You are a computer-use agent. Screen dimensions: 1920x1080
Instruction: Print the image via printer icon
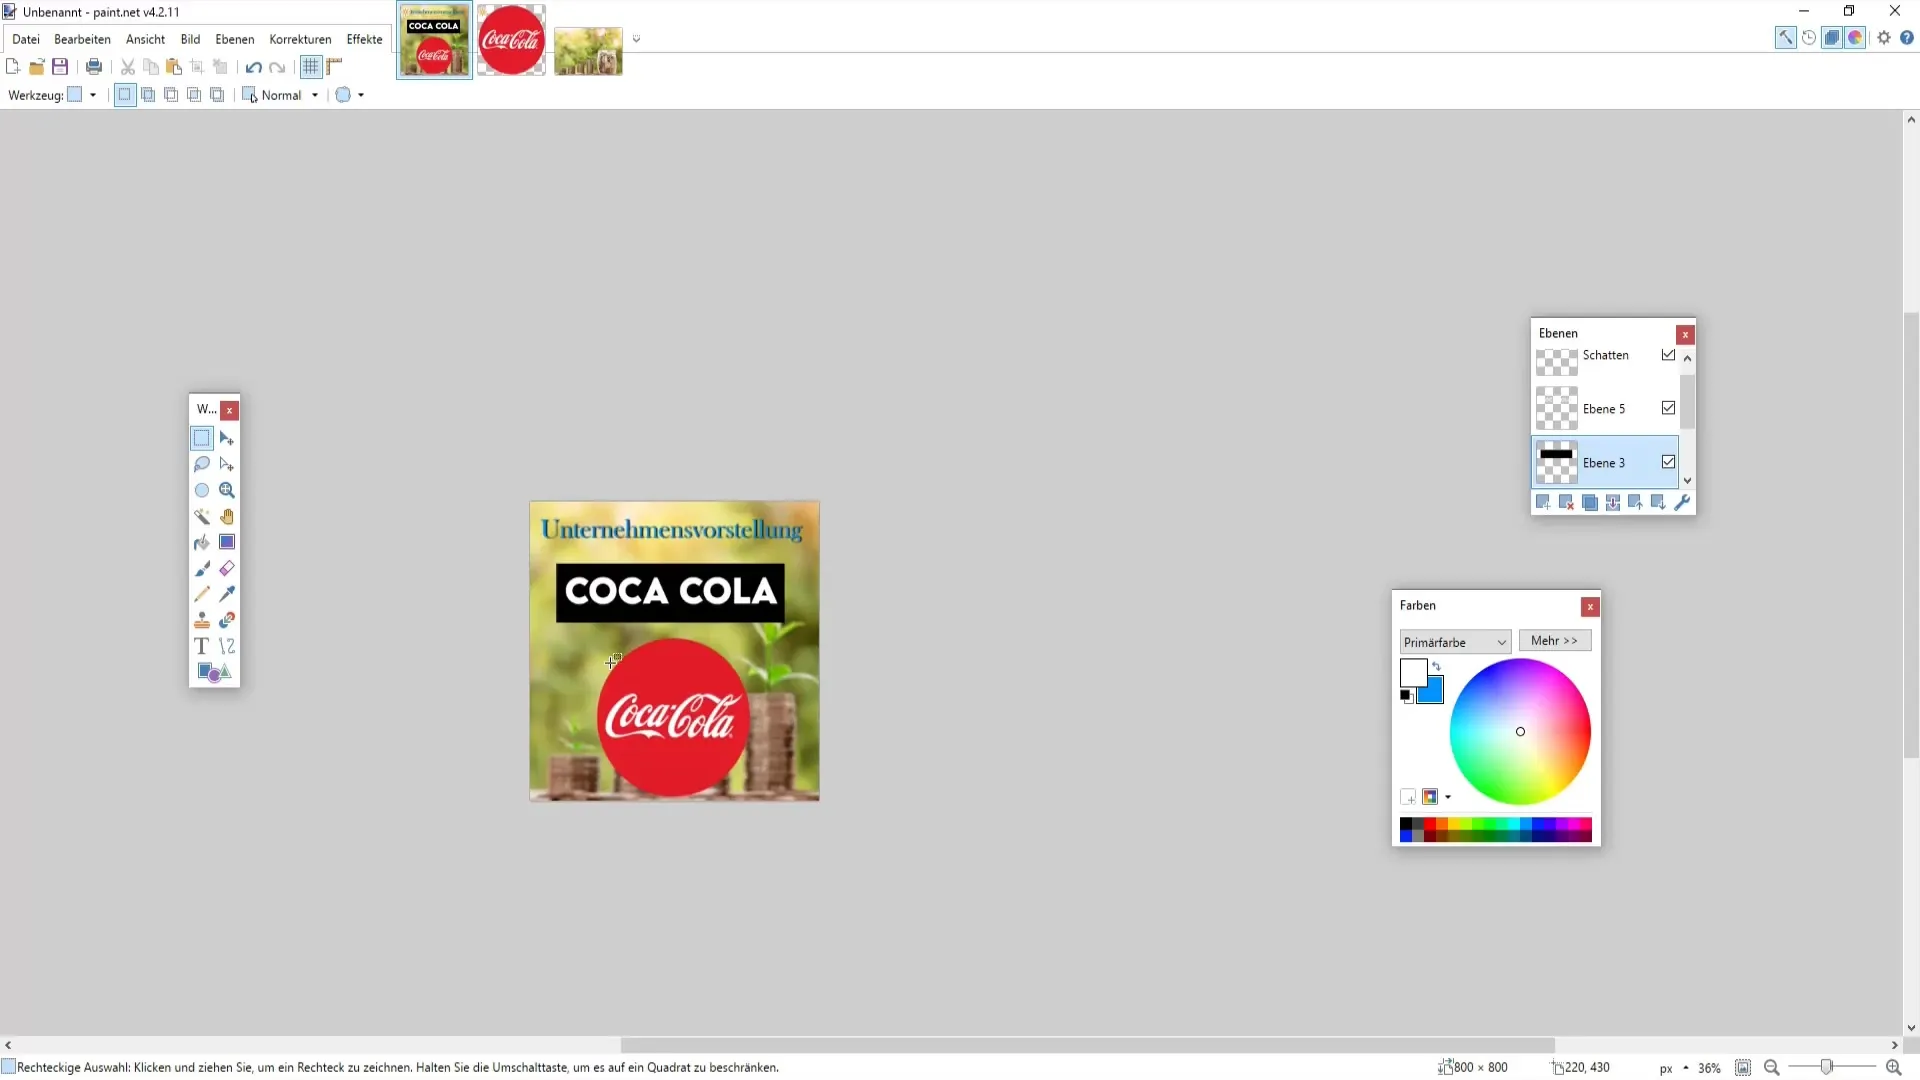(94, 67)
